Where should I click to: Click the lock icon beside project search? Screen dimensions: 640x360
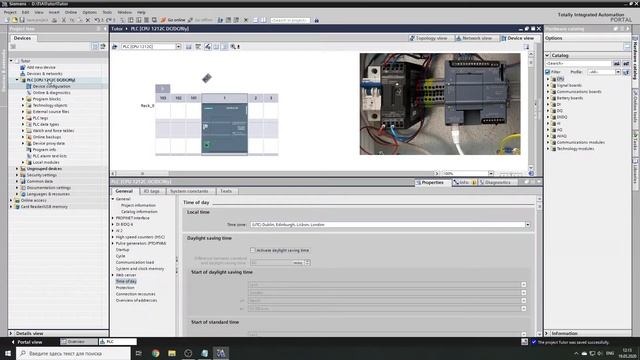[x=317, y=20]
